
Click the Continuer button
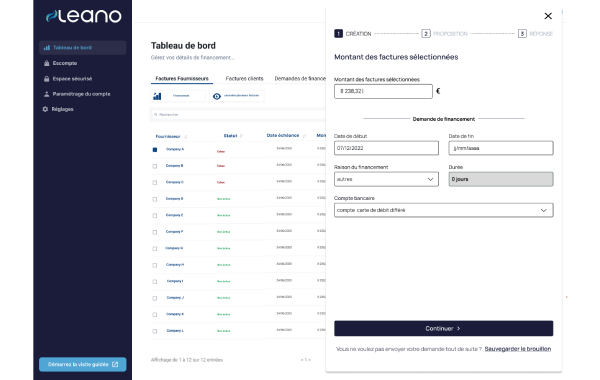pos(443,328)
